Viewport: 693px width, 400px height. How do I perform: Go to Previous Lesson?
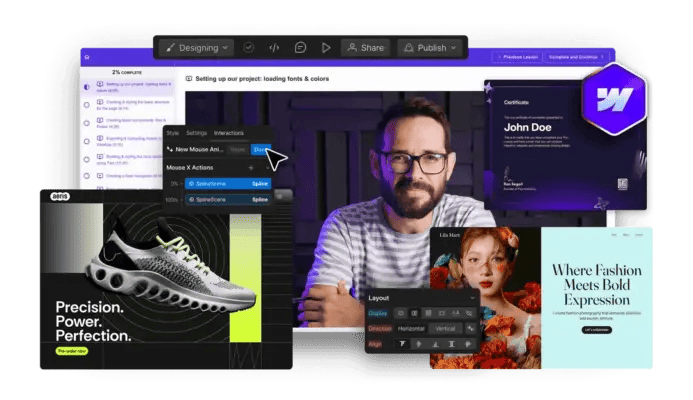click(517, 57)
